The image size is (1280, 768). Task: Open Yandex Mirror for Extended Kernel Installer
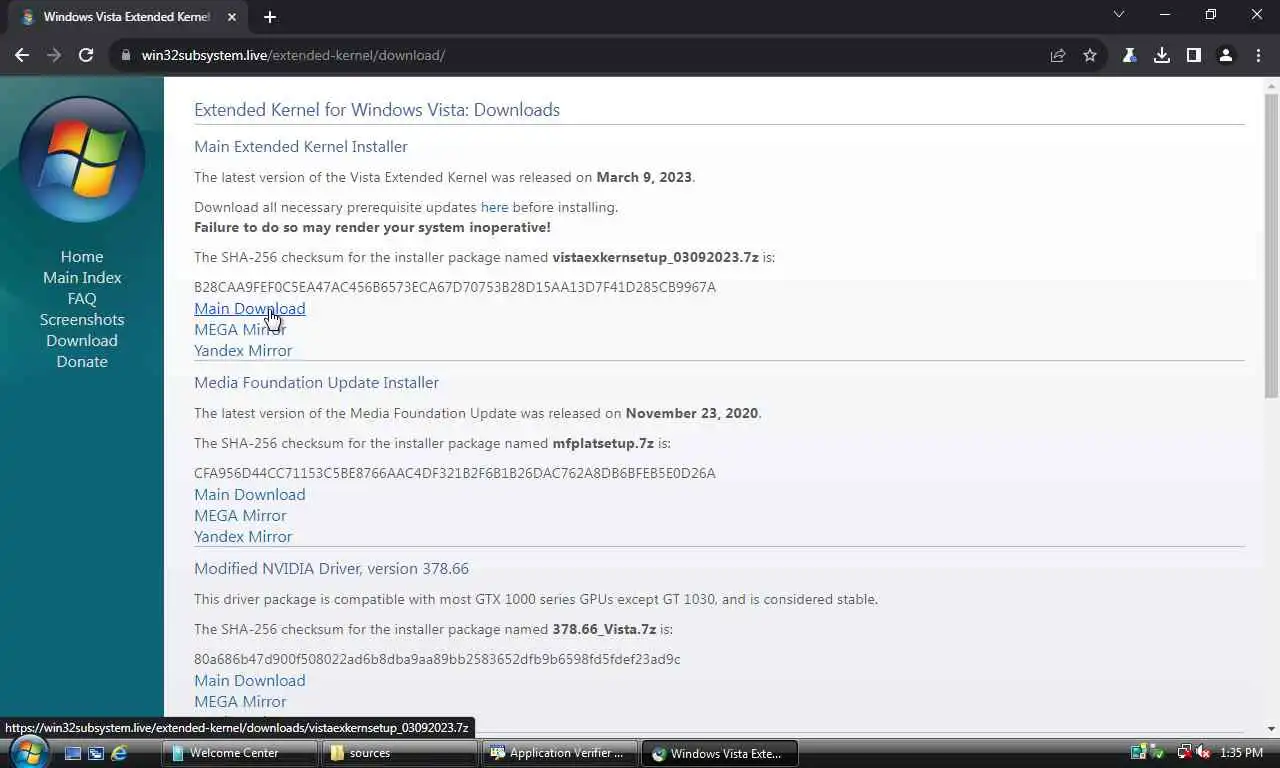[x=243, y=351]
